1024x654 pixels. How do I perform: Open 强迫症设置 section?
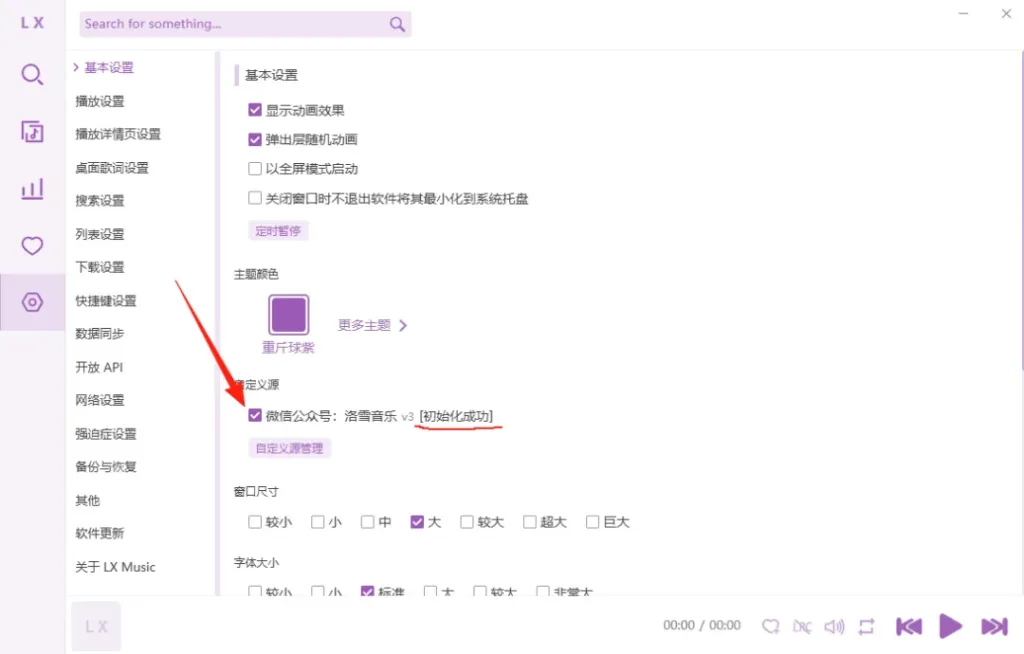click(106, 434)
